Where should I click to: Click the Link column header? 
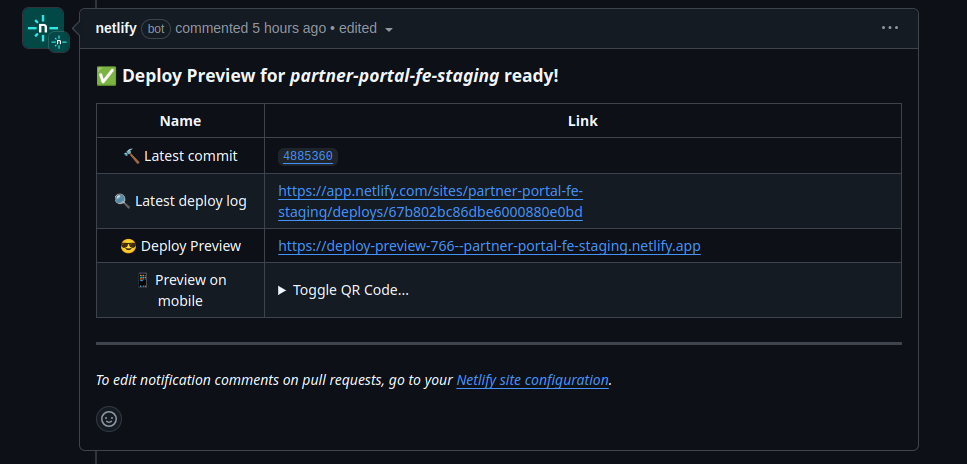click(582, 121)
